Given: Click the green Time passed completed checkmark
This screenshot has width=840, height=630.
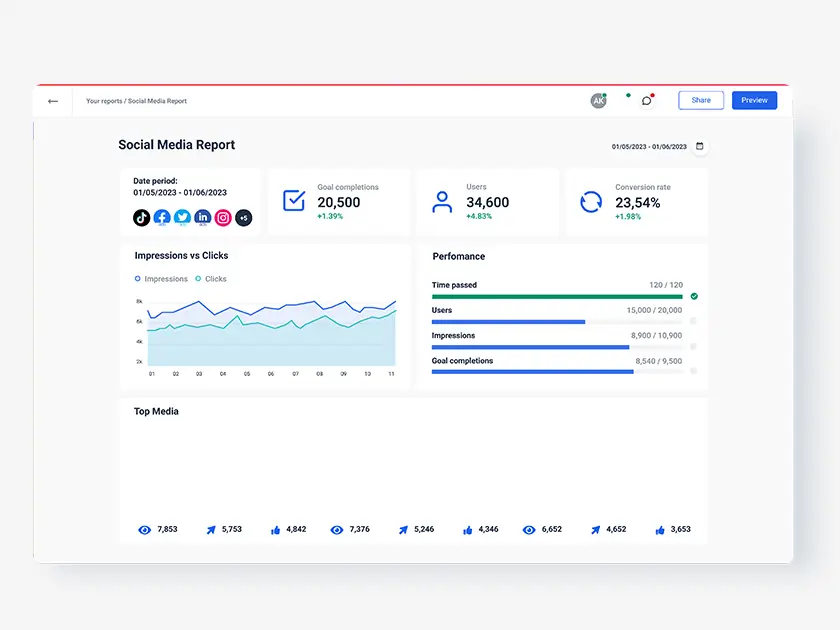Looking at the screenshot, I should tap(694, 296).
